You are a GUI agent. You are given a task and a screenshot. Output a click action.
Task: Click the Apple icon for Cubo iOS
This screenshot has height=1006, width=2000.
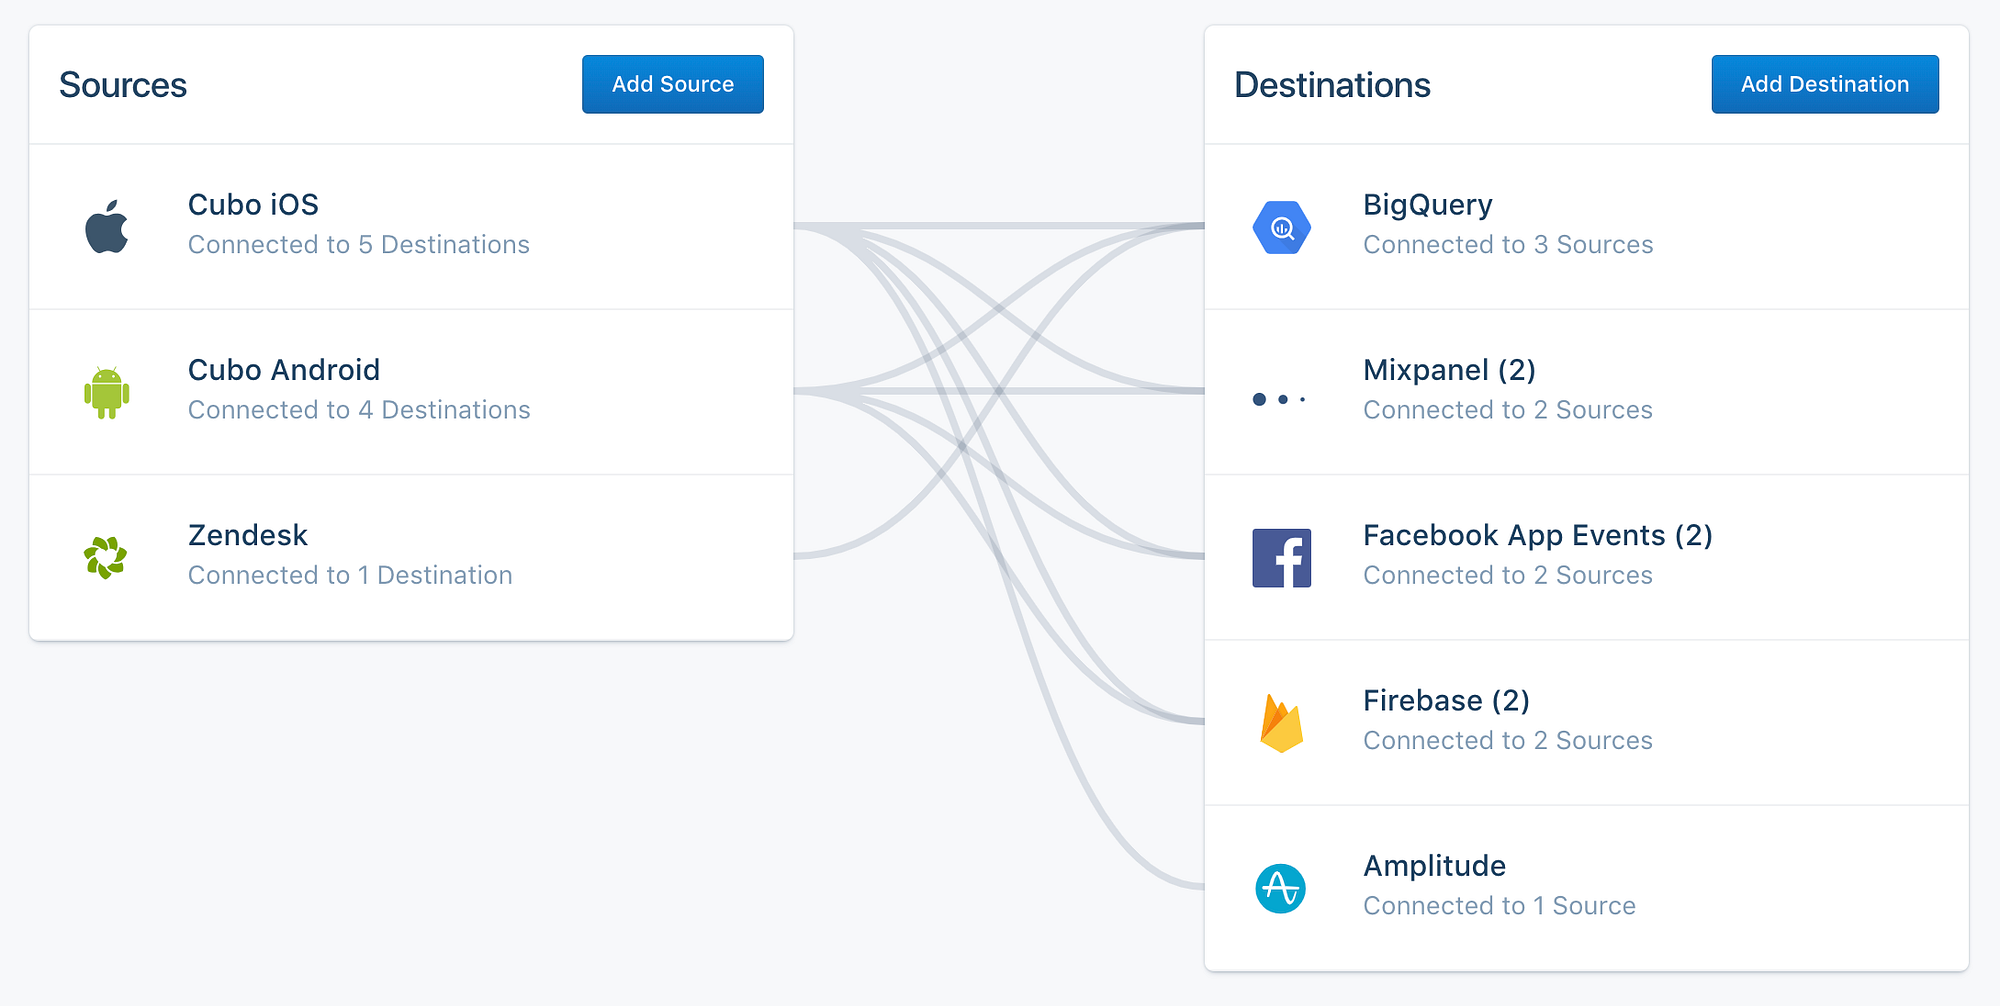107,226
